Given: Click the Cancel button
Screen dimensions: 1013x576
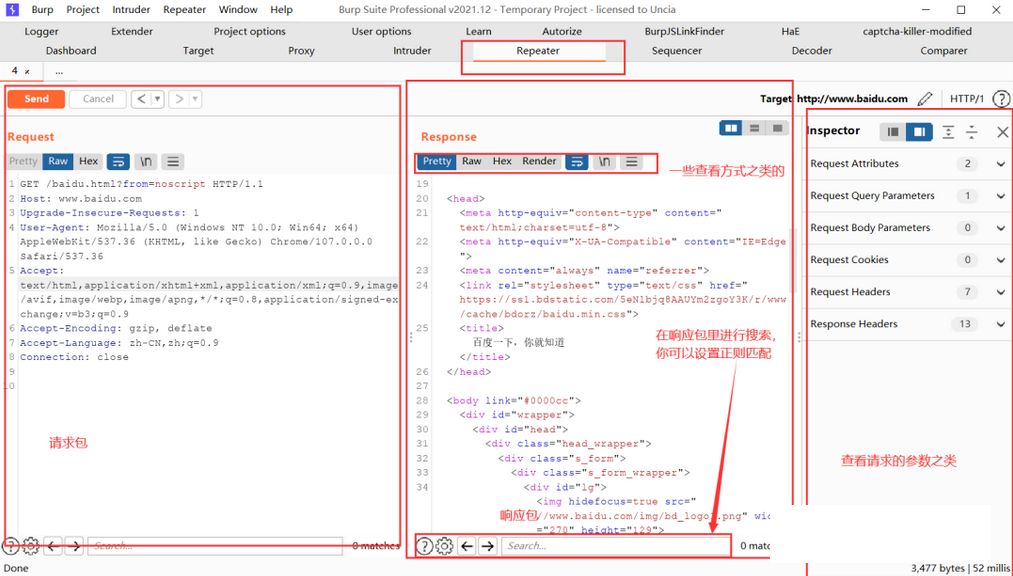Looking at the screenshot, I should (98, 99).
